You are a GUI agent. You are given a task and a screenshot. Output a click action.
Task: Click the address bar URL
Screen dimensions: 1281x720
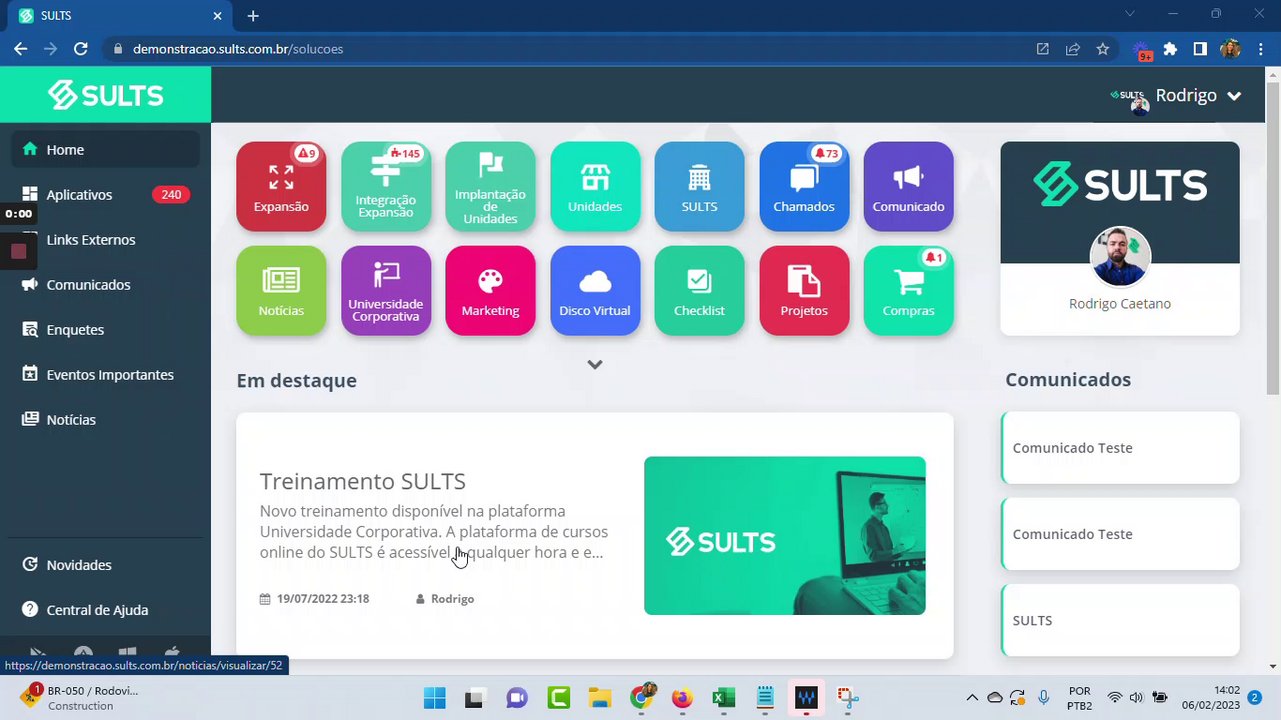(x=238, y=49)
